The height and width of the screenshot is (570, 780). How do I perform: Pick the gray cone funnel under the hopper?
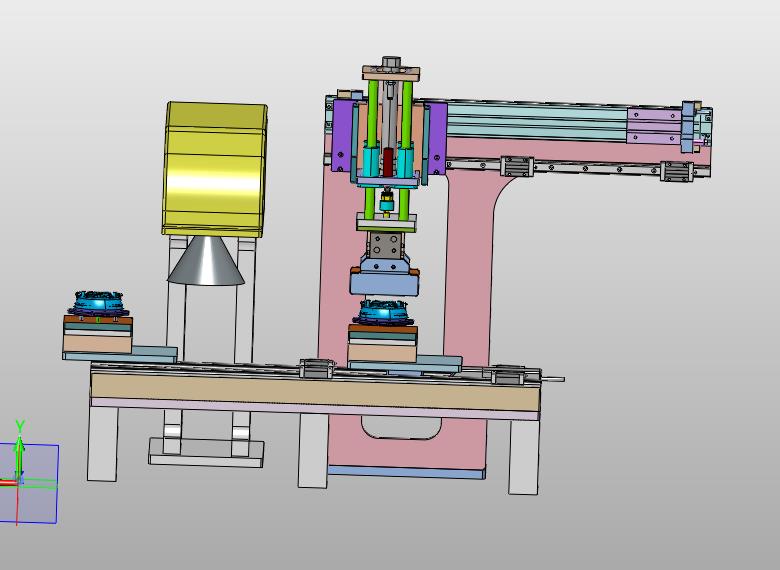[x=205, y=261]
